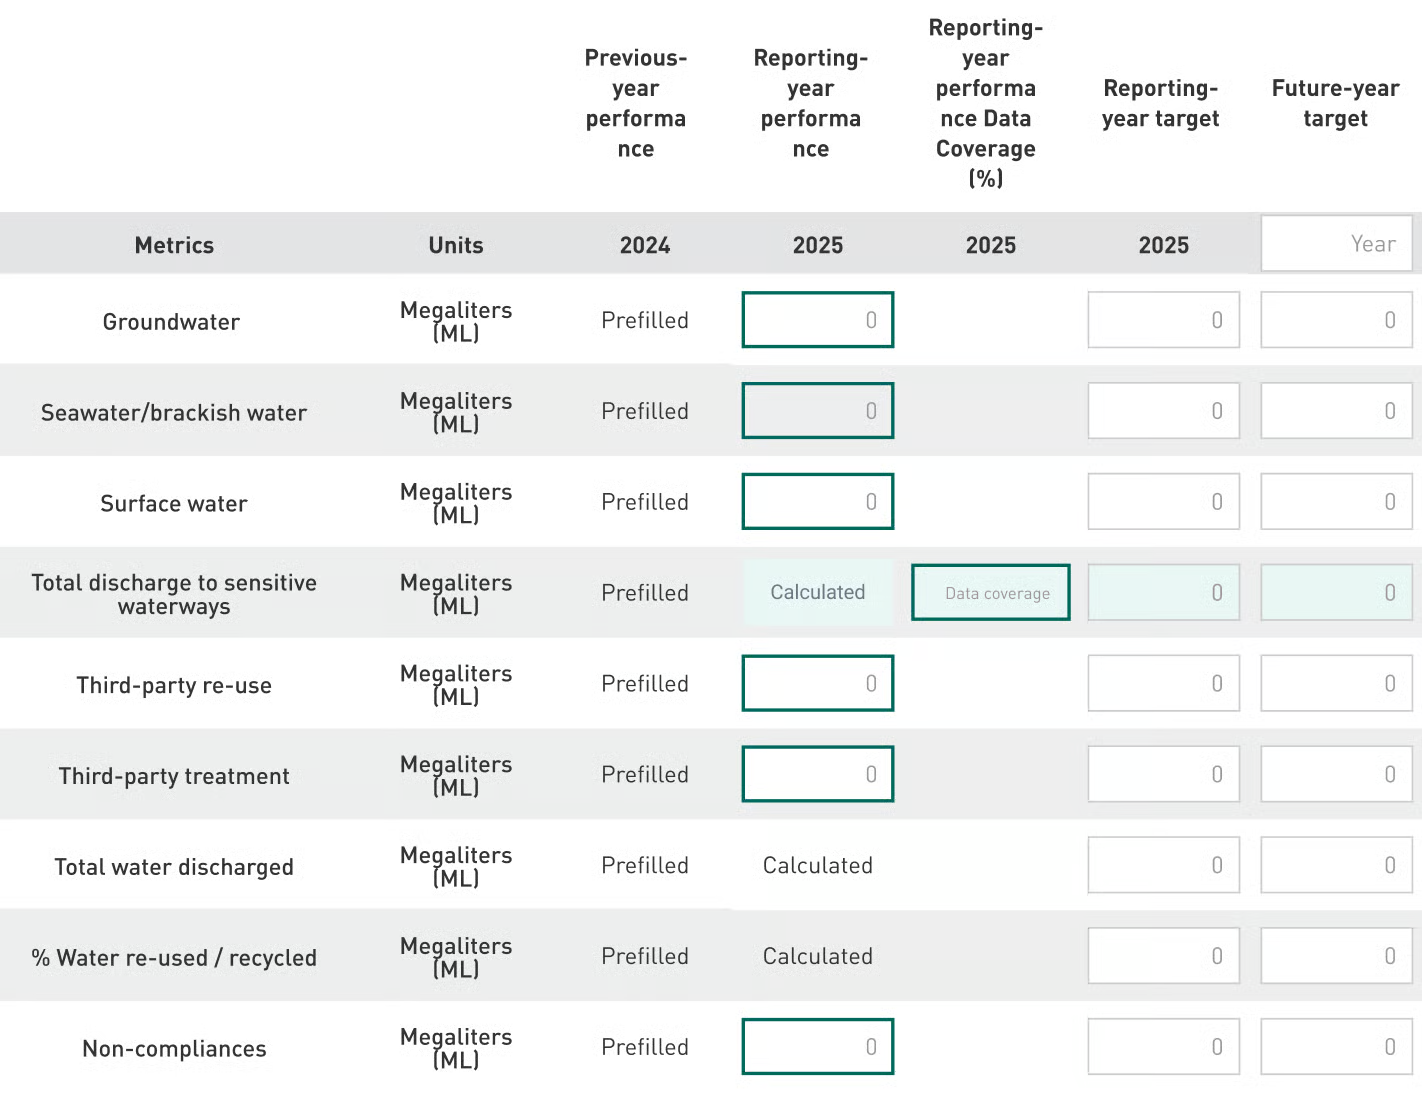Click % Water re-used / recycled future-year target
This screenshot has height=1098, width=1422.
click(1336, 956)
